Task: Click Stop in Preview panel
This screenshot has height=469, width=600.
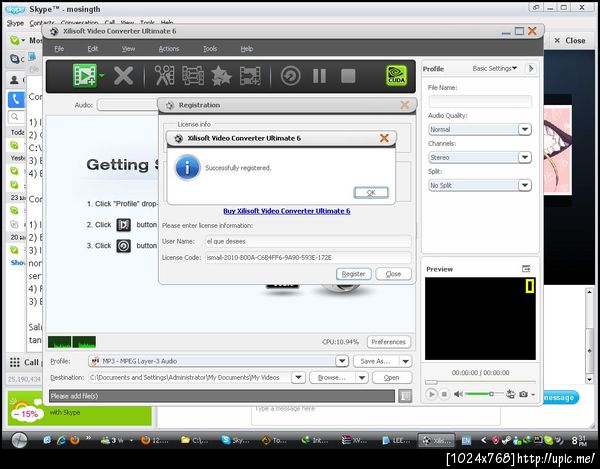Action: (444, 394)
